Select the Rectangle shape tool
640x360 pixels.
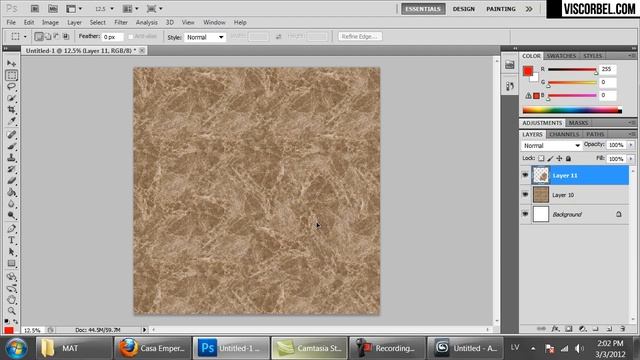coord(11,263)
